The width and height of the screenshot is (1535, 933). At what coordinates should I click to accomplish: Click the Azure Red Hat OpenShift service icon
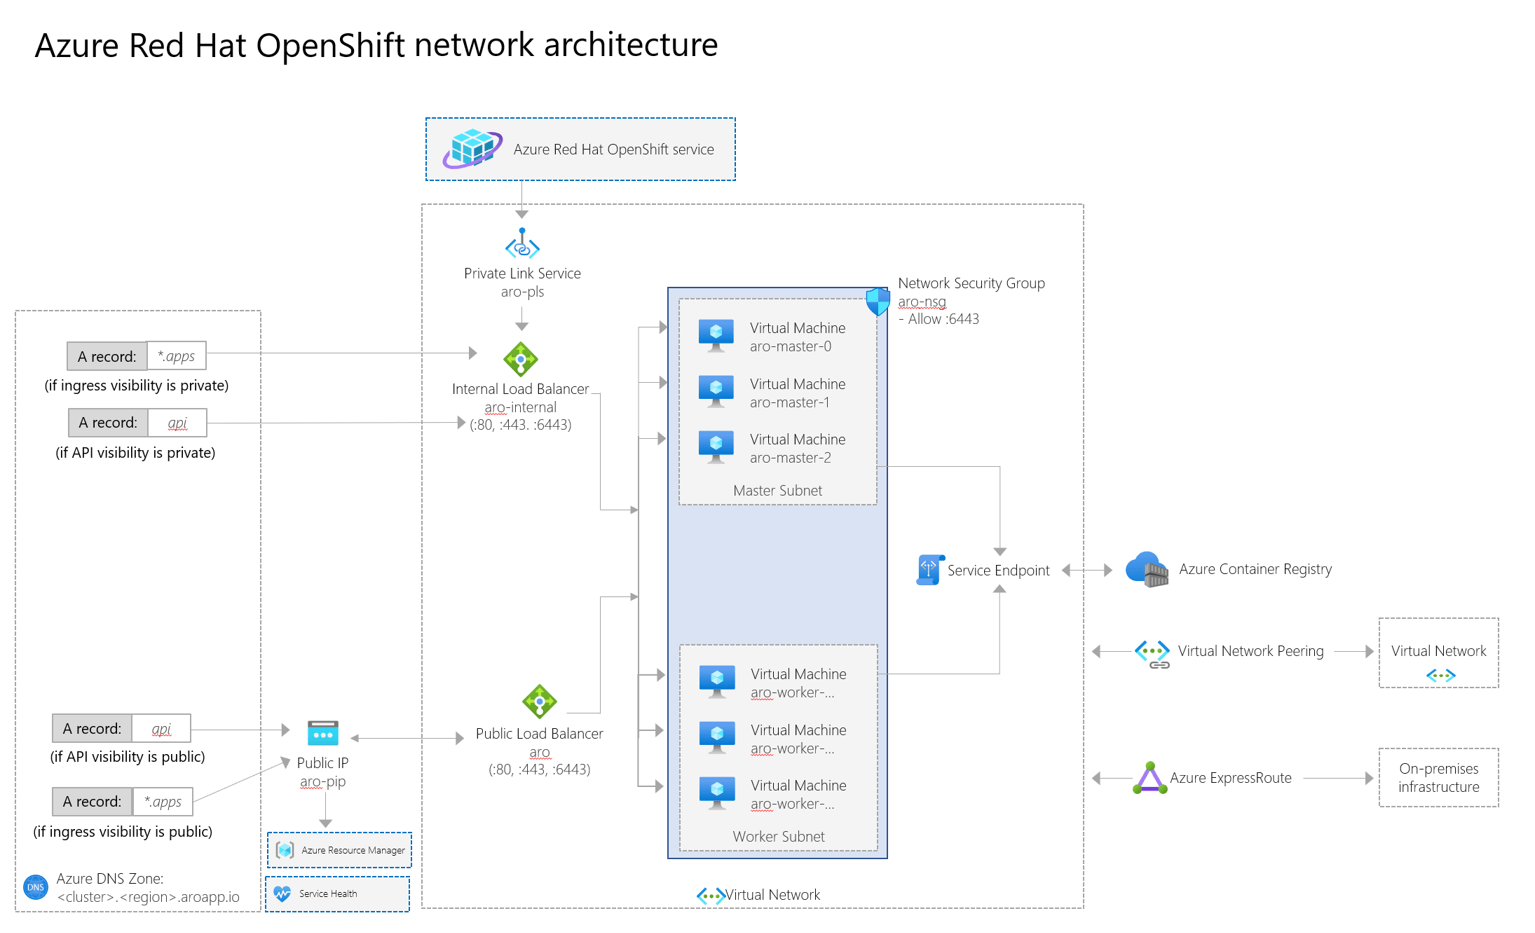coord(471,148)
